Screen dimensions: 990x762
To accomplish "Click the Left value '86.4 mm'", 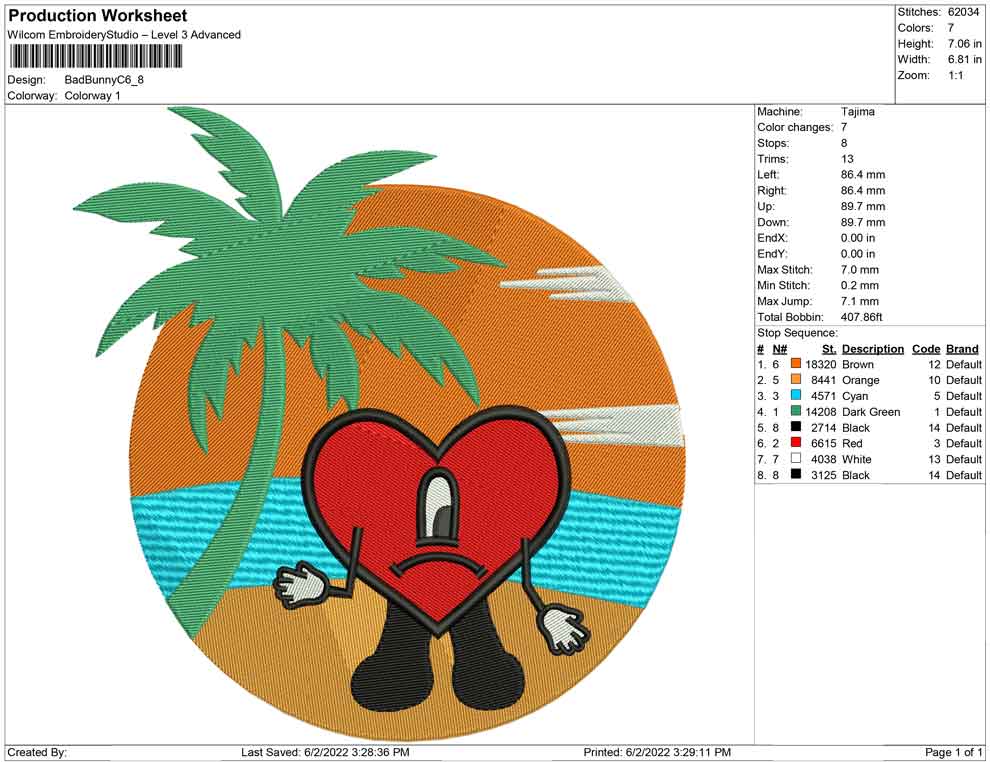I will coord(862,175).
